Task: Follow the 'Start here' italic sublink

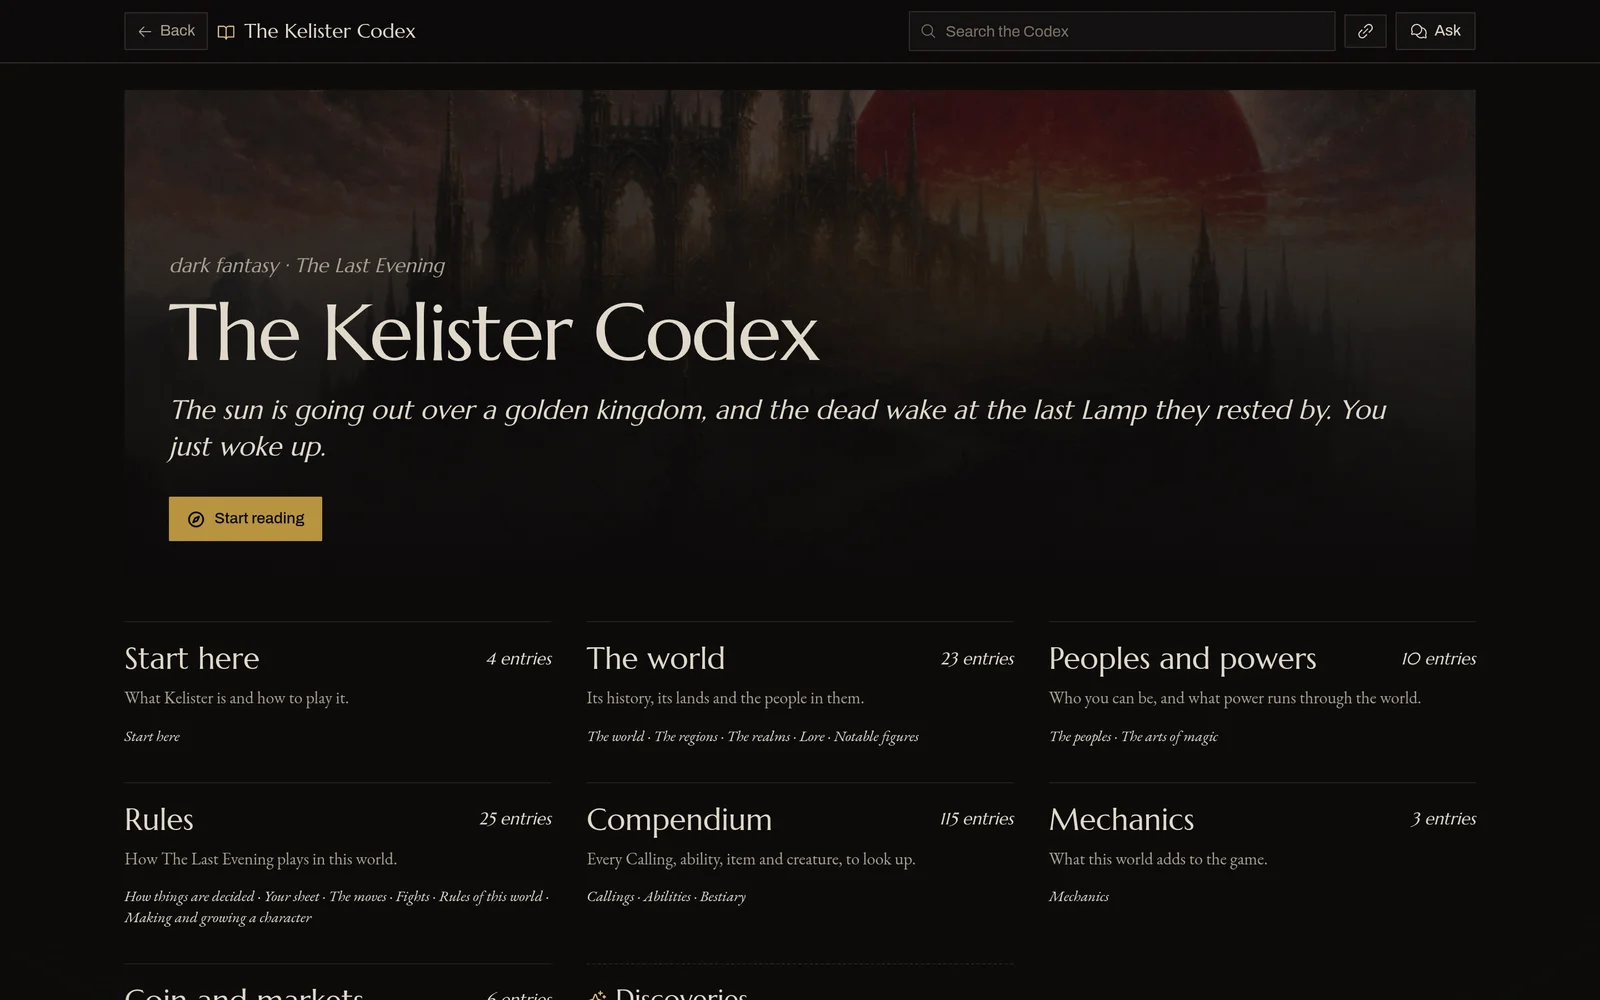Action: pyautogui.click(x=152, y=737)
